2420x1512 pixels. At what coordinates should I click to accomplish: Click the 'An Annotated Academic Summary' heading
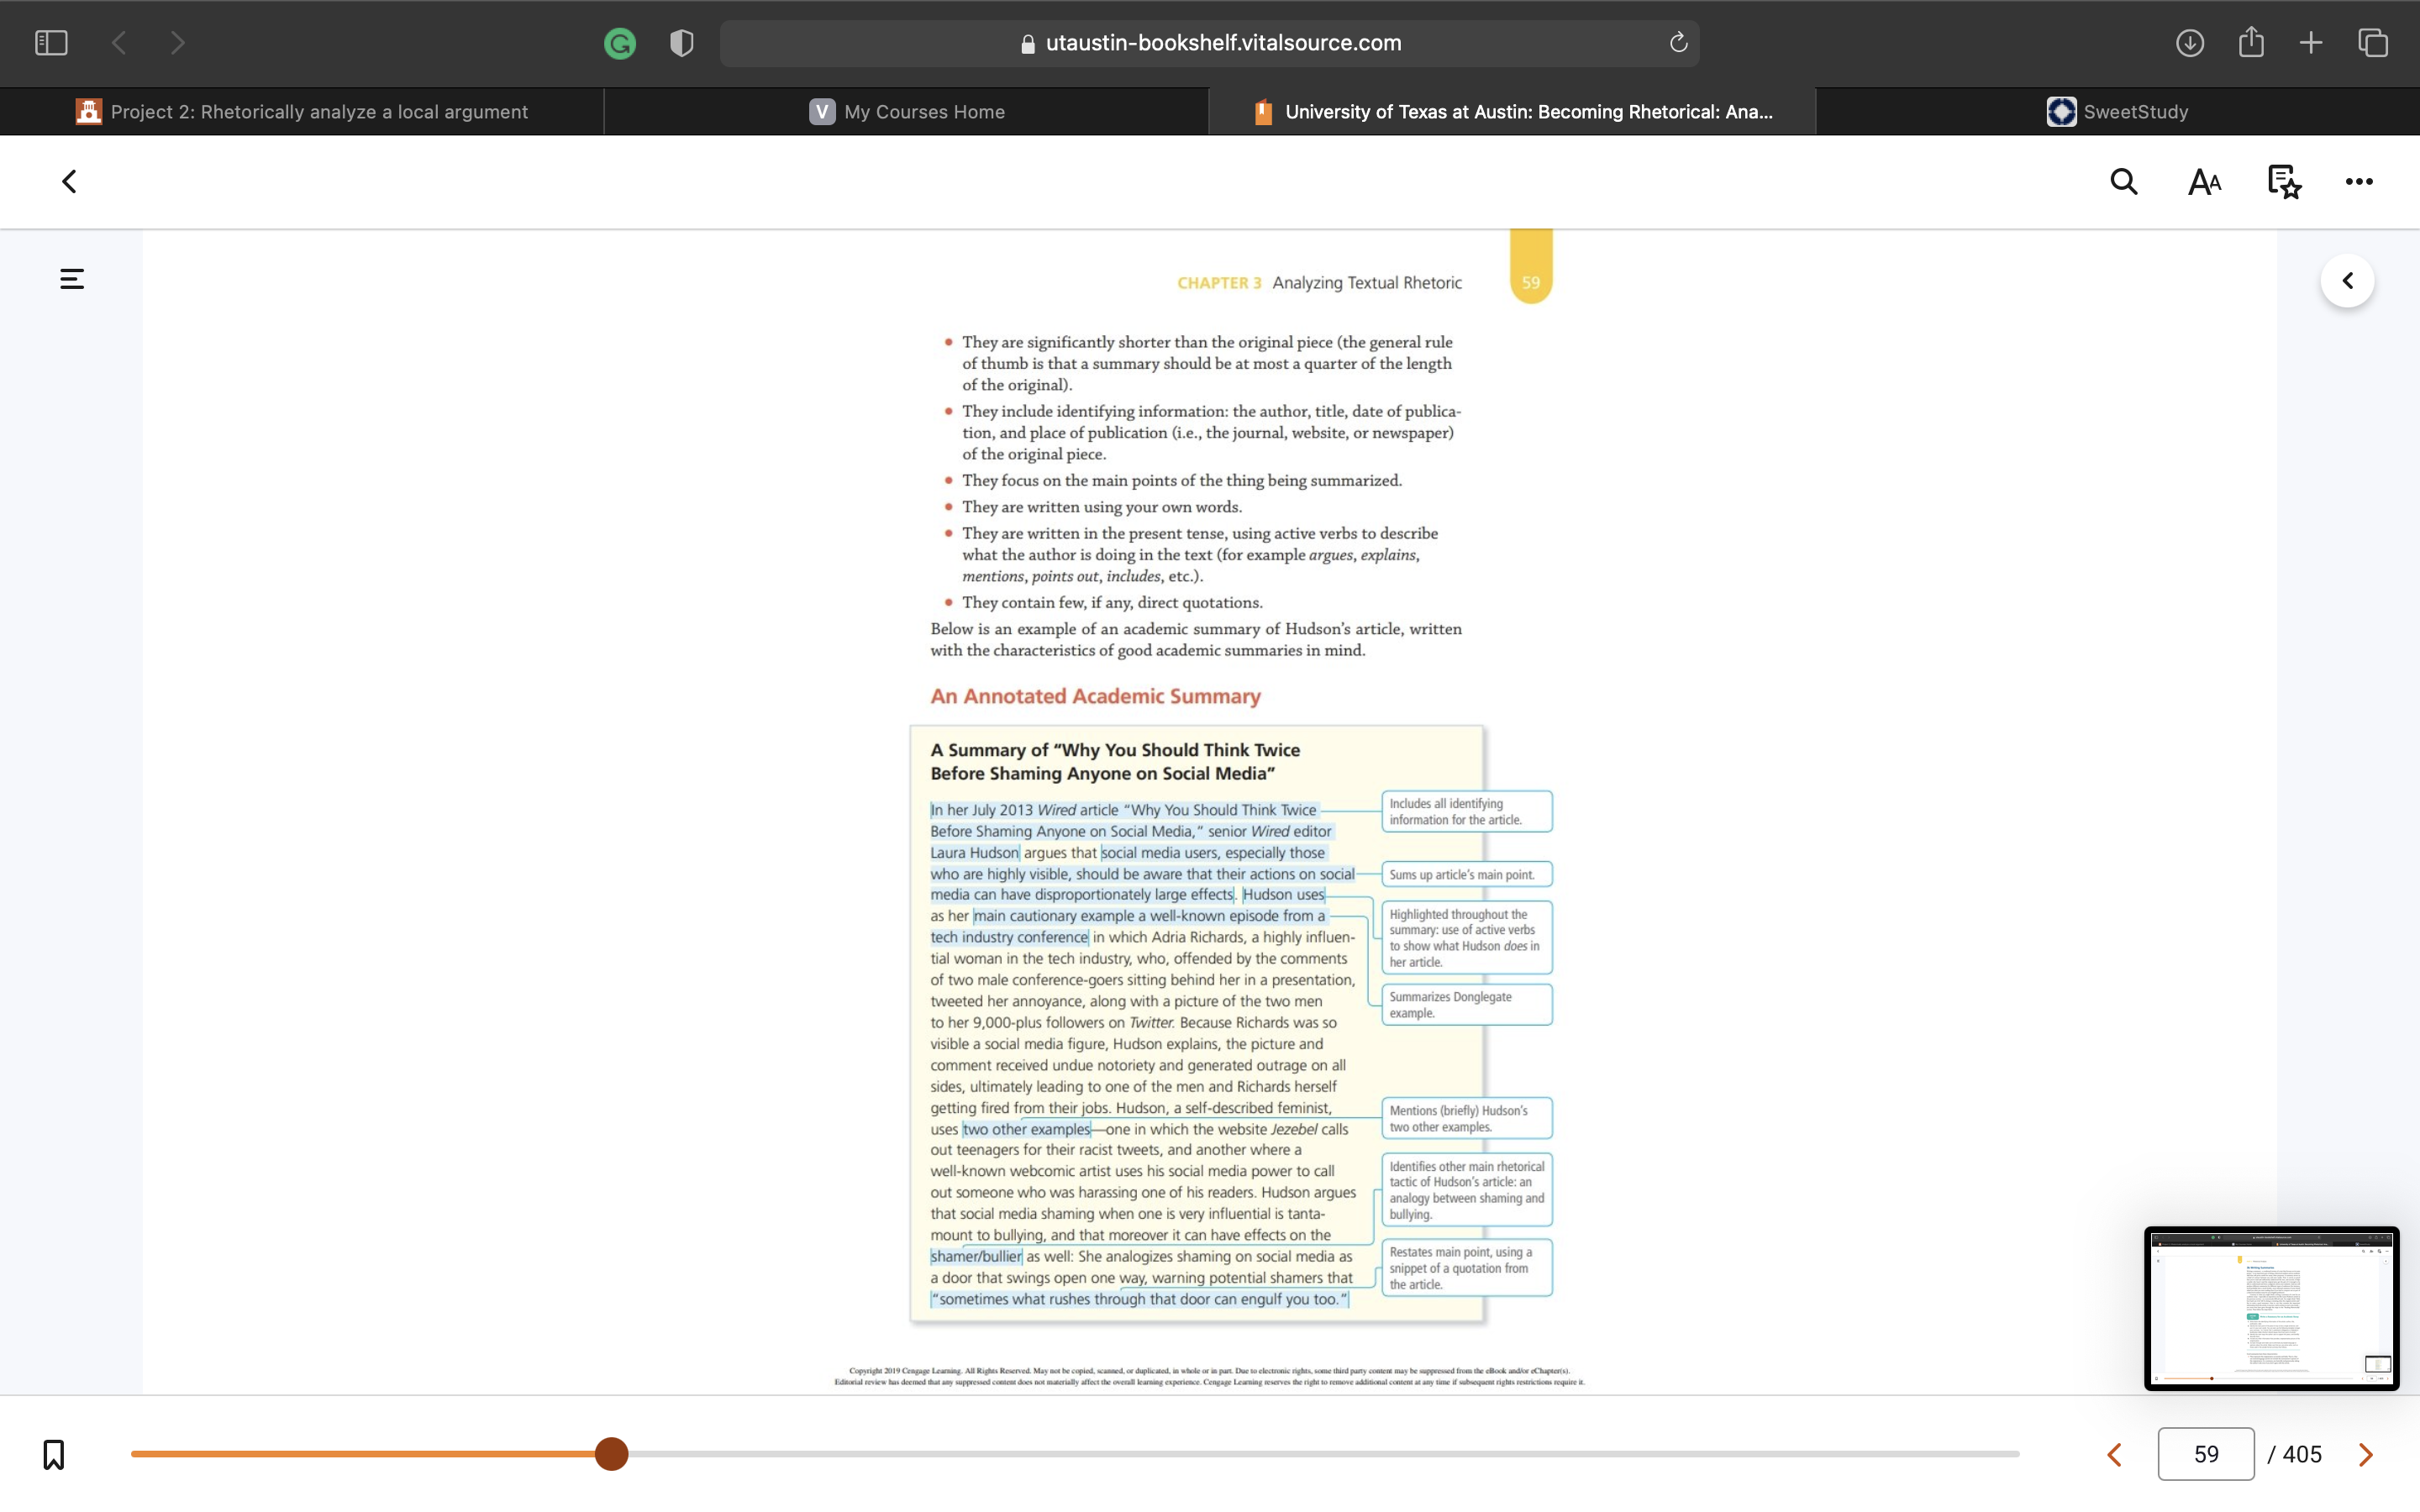(1095, 696)
